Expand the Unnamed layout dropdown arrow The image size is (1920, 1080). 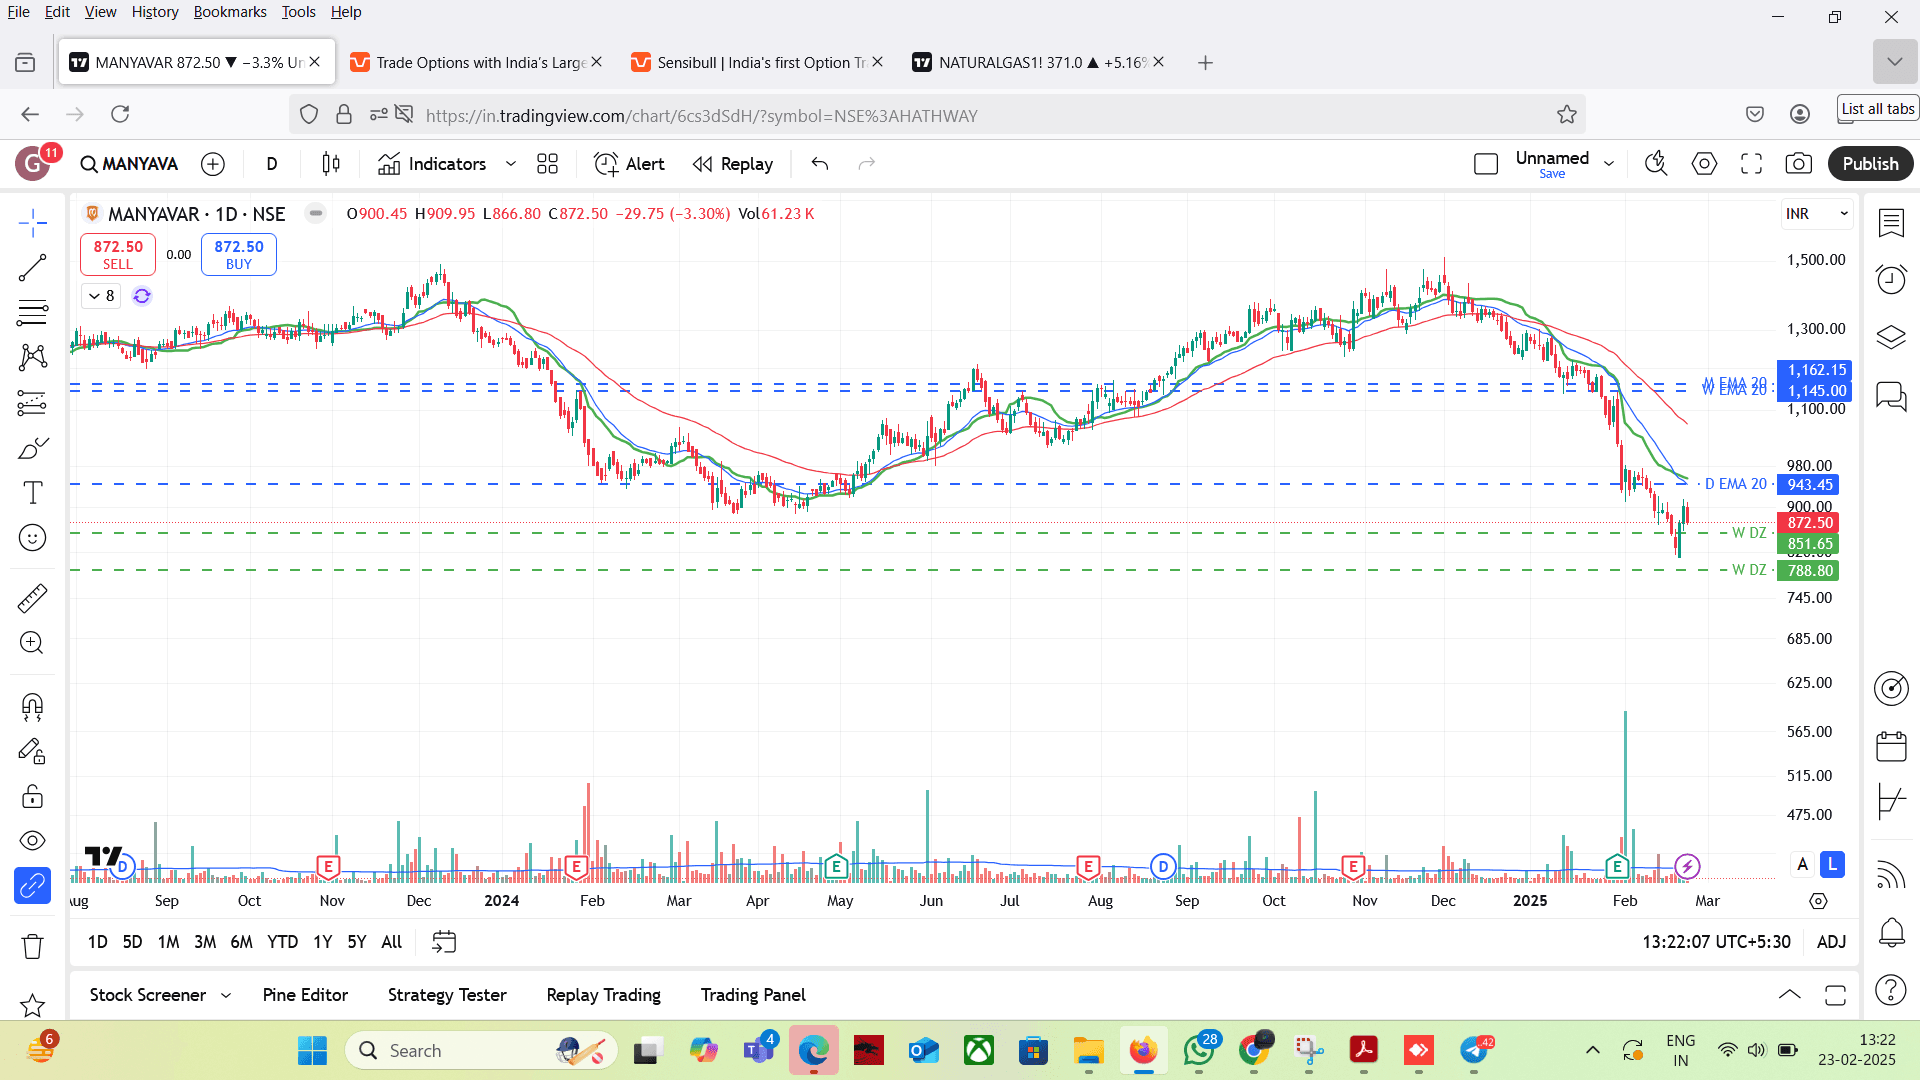click(1609, 164)
